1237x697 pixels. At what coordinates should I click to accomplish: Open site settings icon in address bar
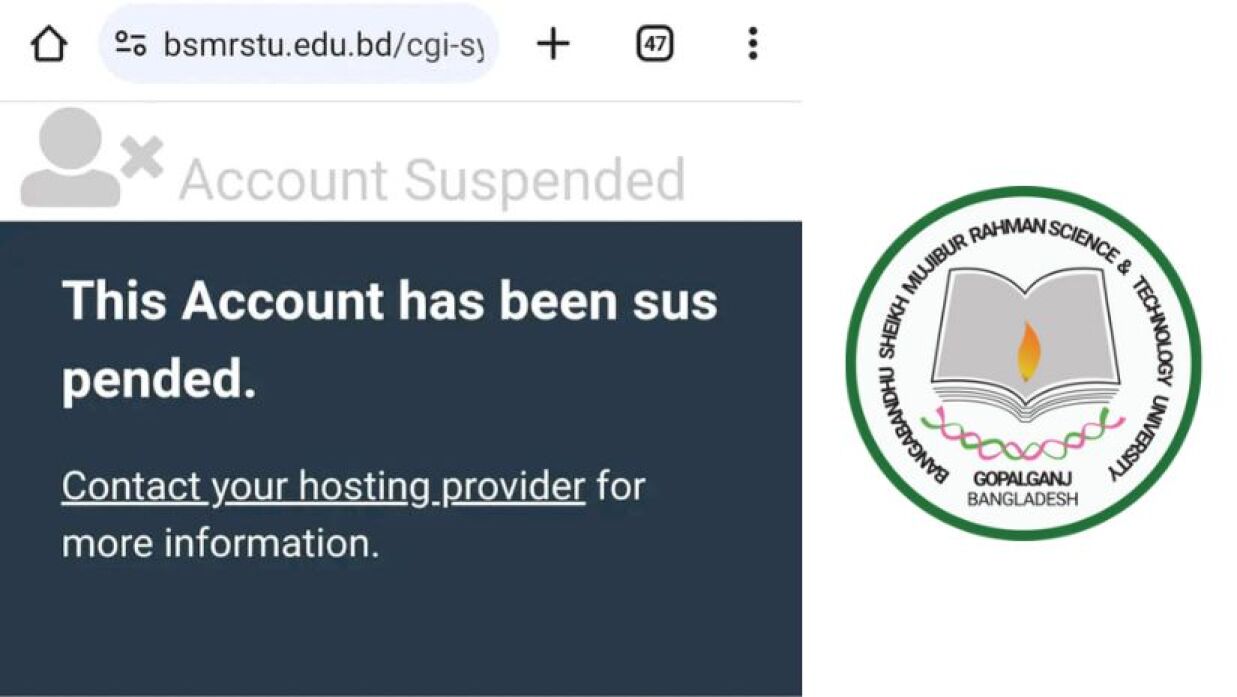(131, 44)
